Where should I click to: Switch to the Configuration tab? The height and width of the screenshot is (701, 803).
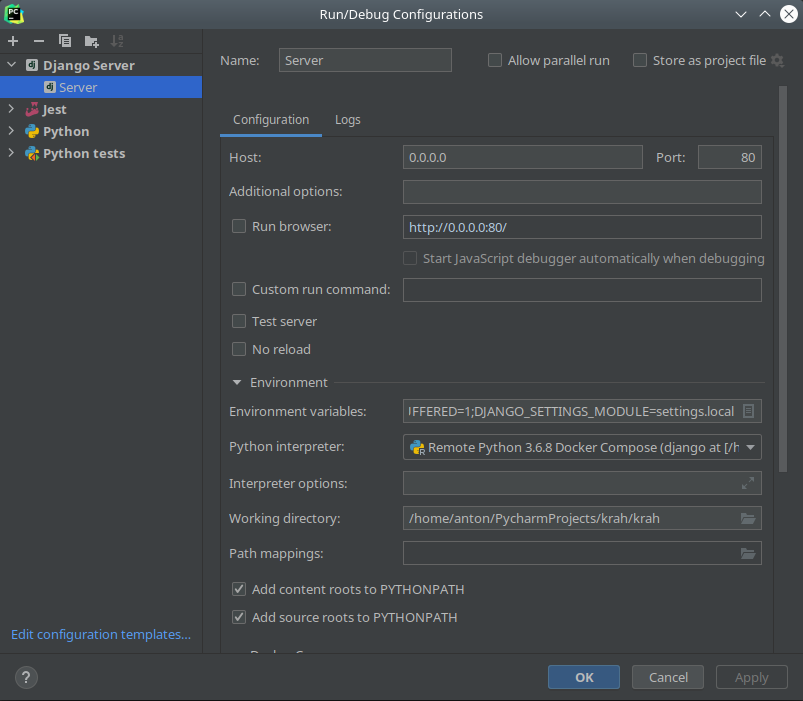tap(271, 120)
